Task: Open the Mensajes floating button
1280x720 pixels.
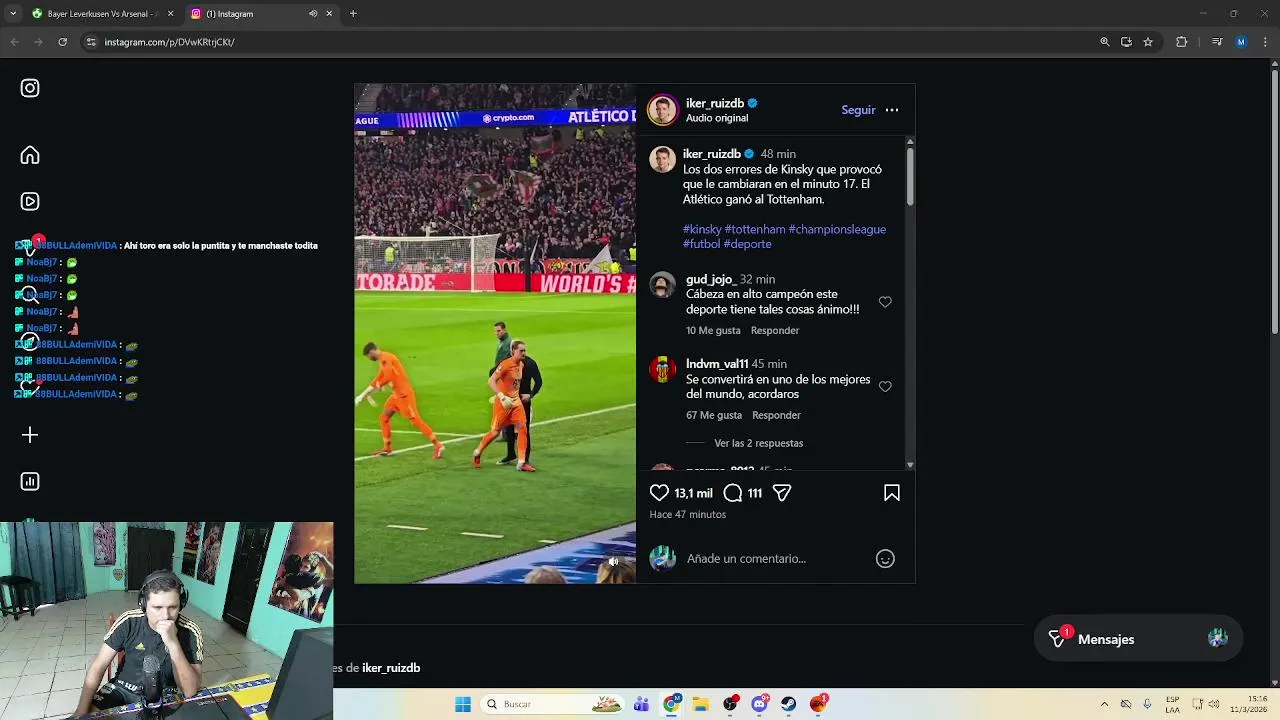Action: click(1138, 639)
